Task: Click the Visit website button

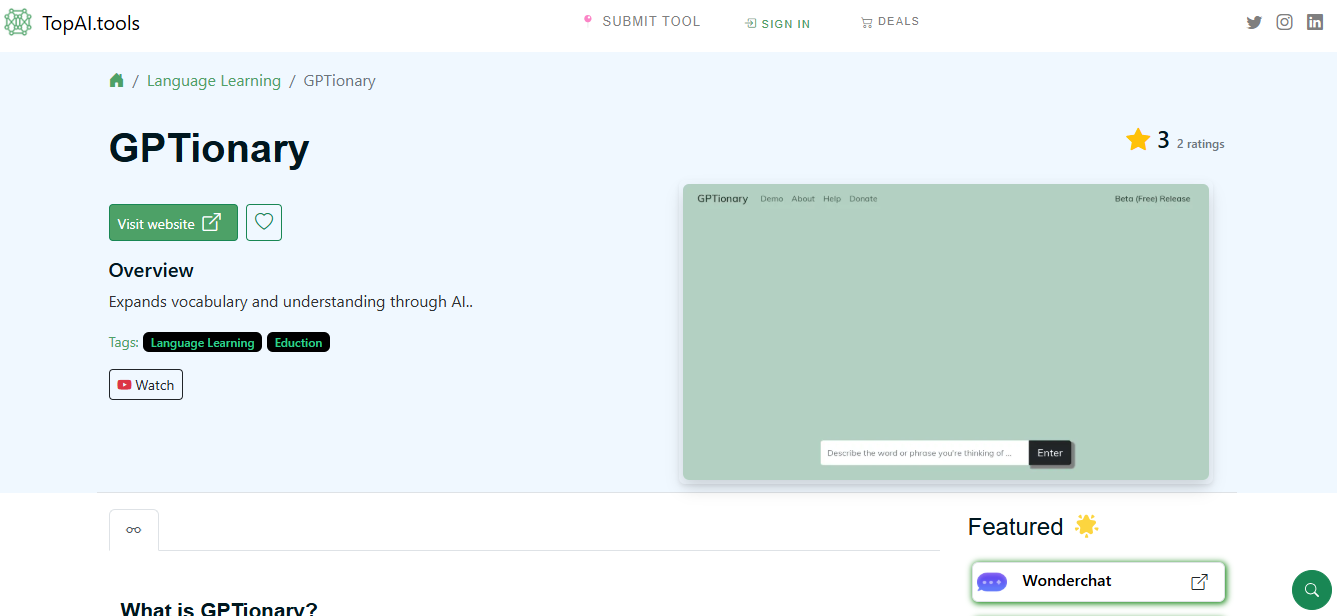Action: click(x=173, y=223)
